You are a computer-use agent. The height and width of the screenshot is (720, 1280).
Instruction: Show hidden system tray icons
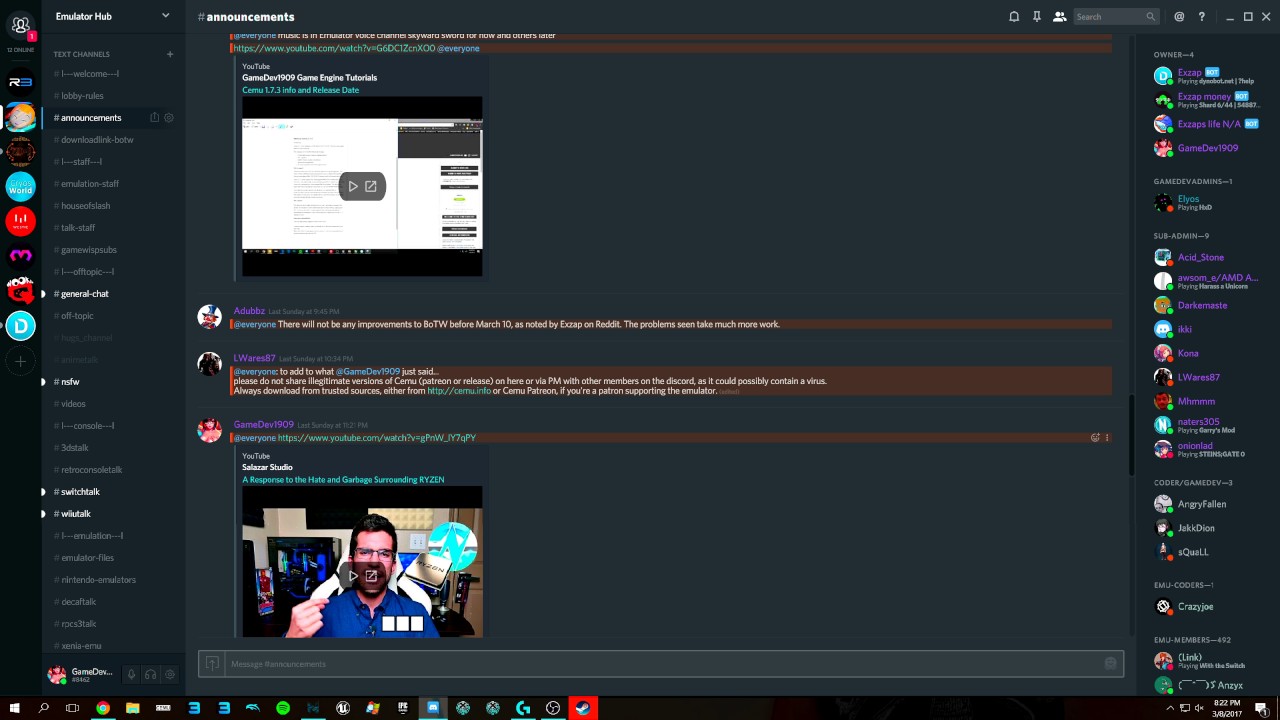pos(1171,708)
